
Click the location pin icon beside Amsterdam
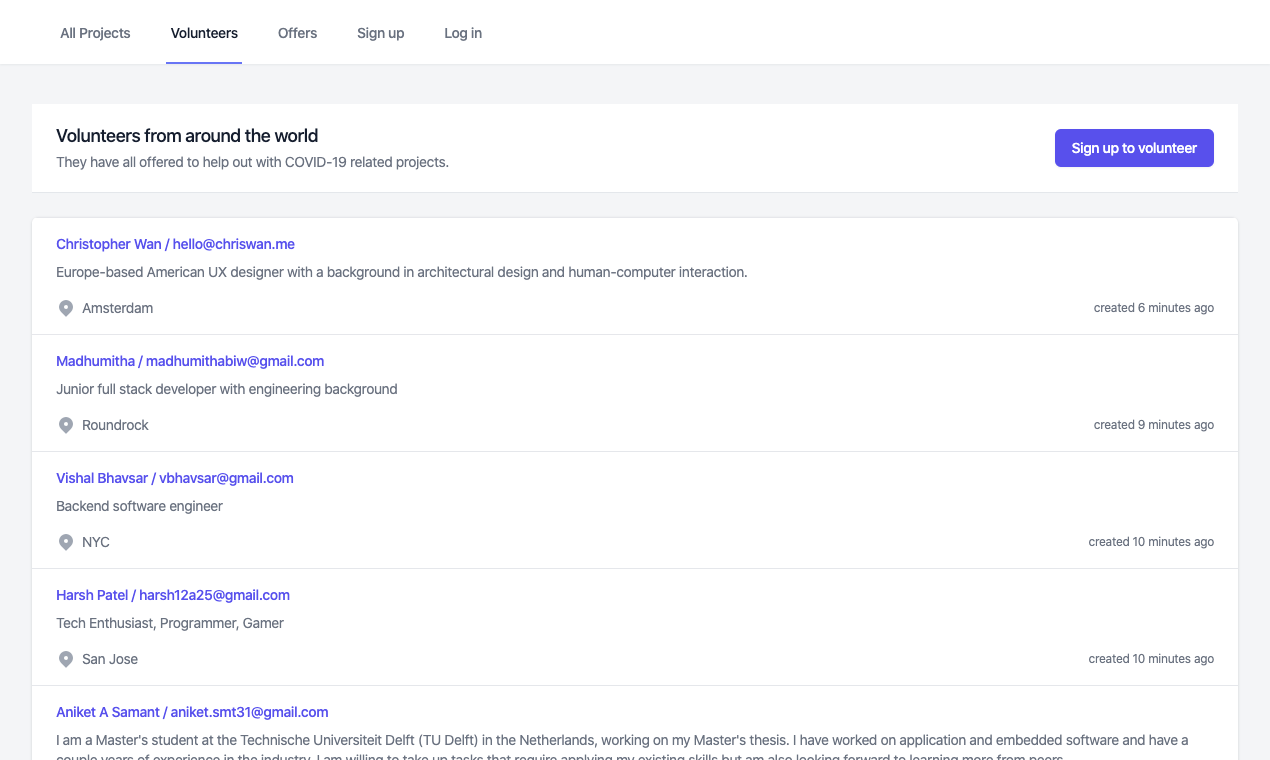[x=66, y=308]
